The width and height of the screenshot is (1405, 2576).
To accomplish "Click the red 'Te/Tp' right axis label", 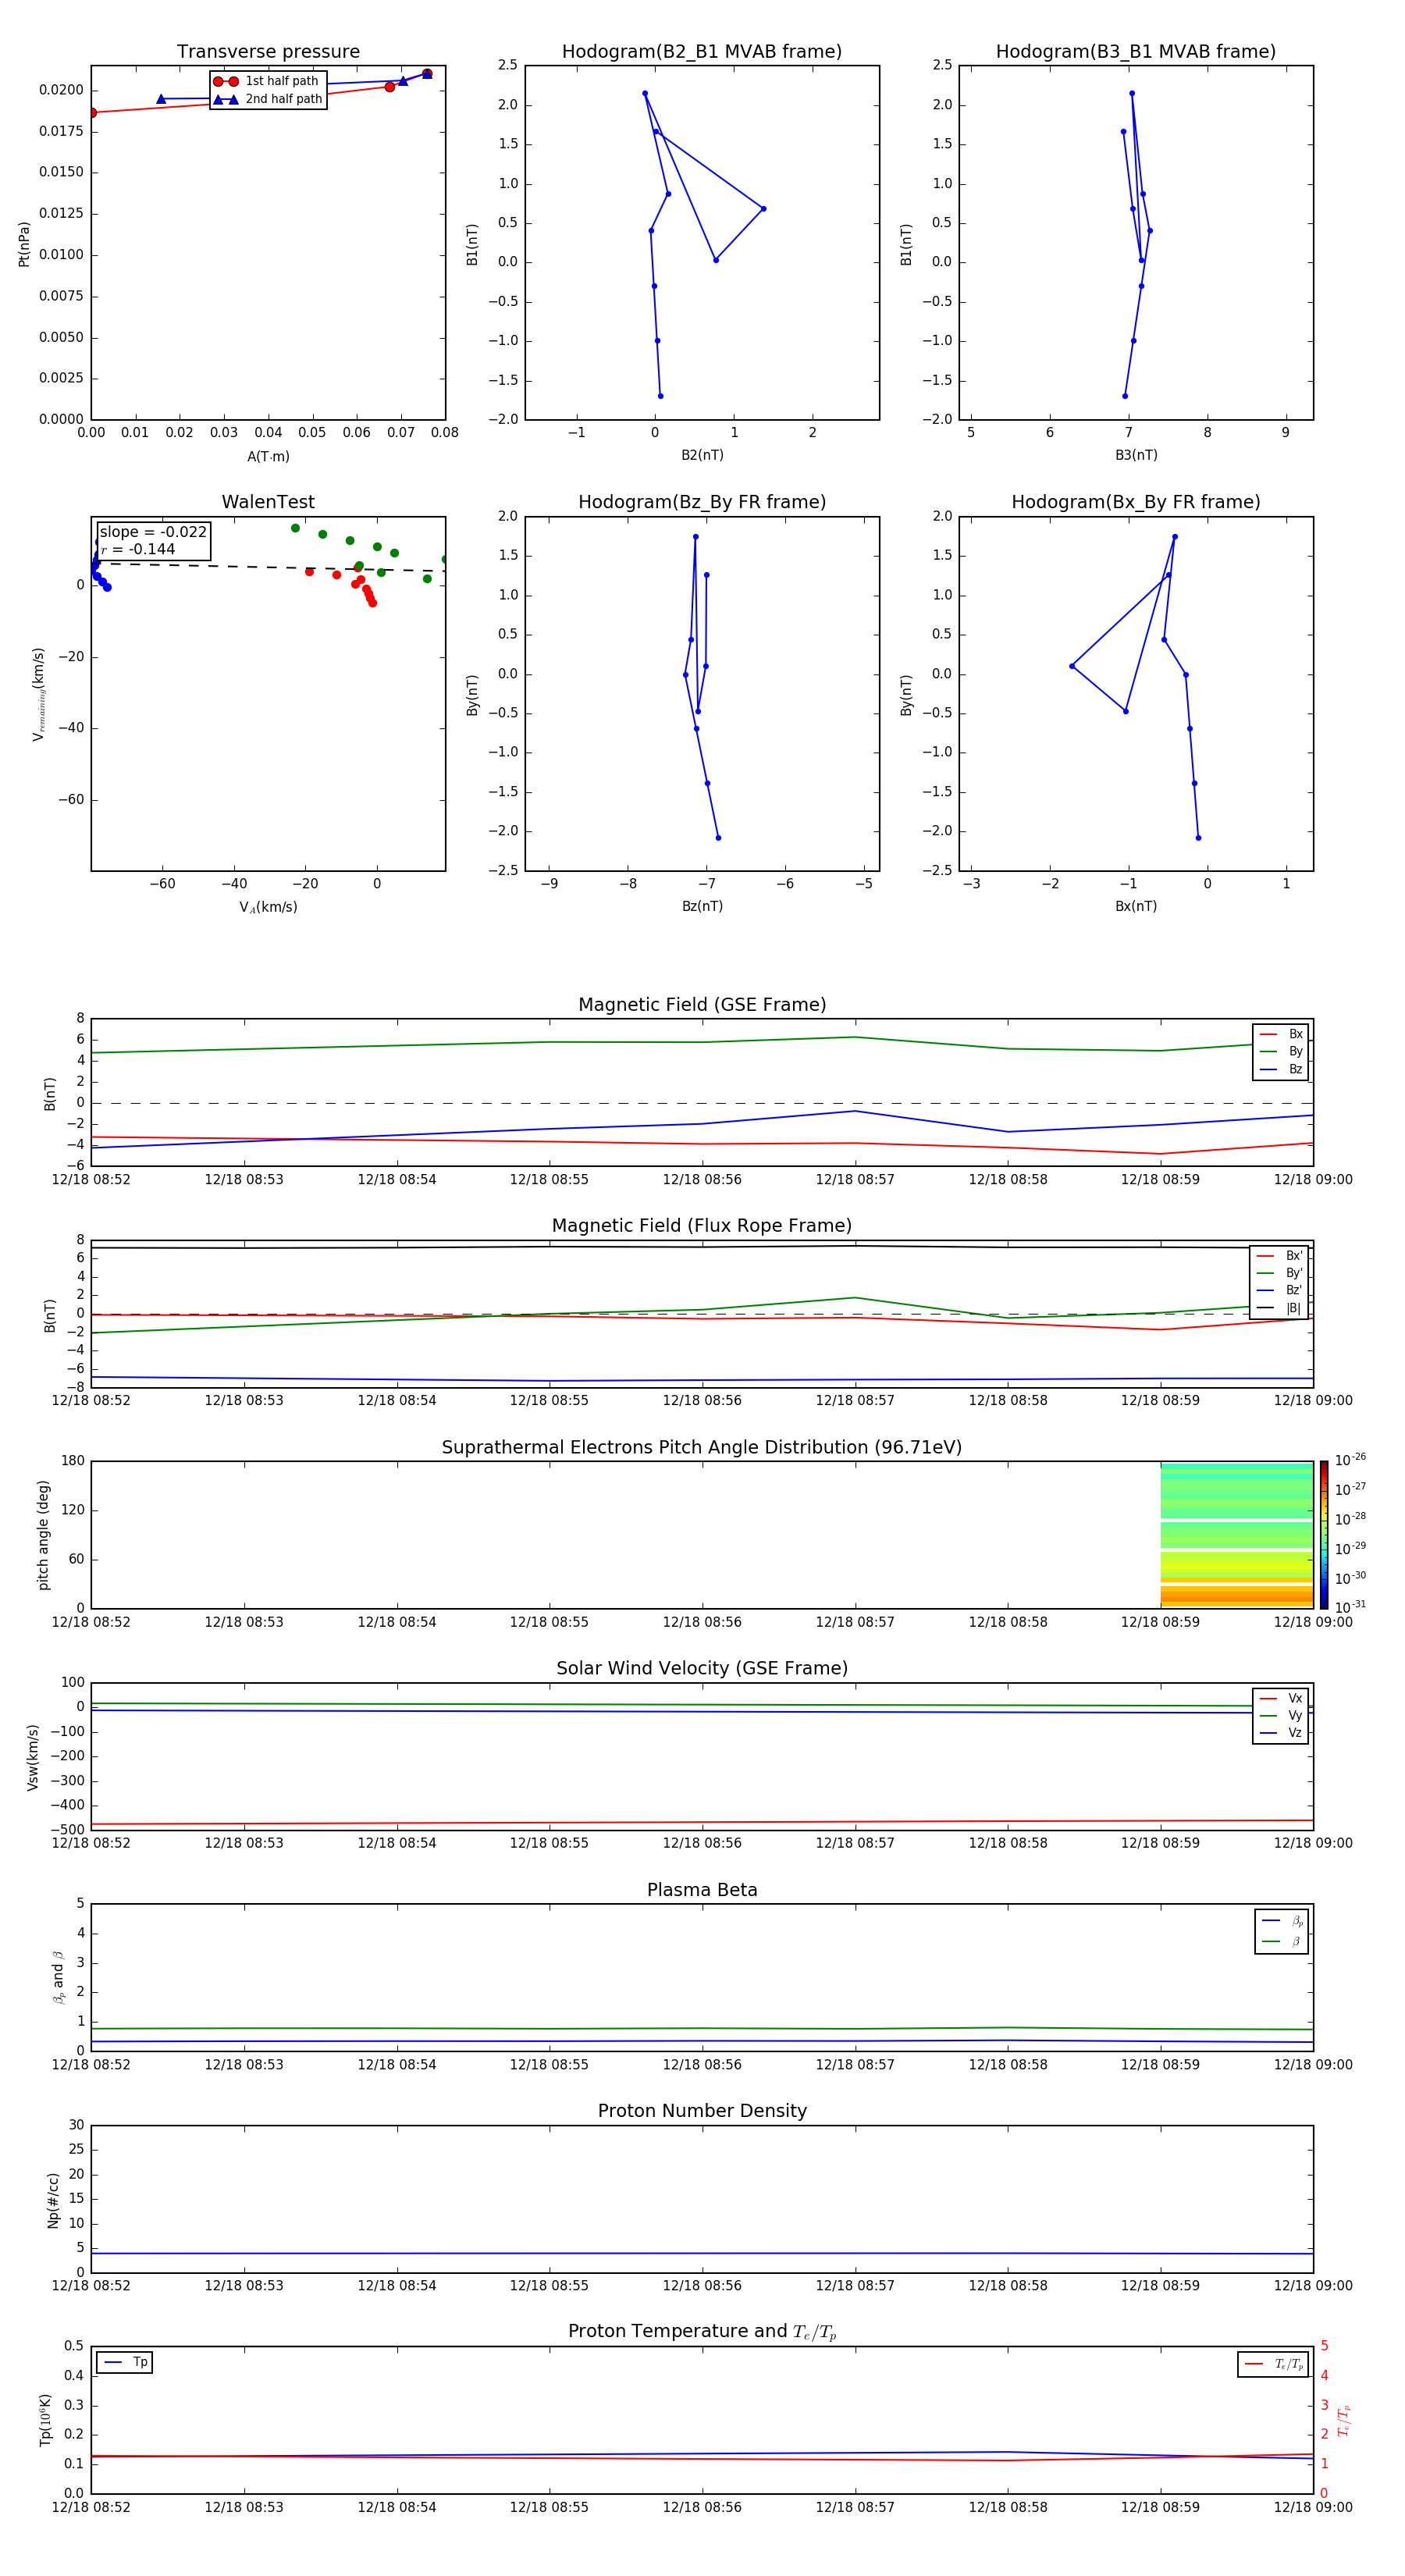I will click(1344, 2420).
